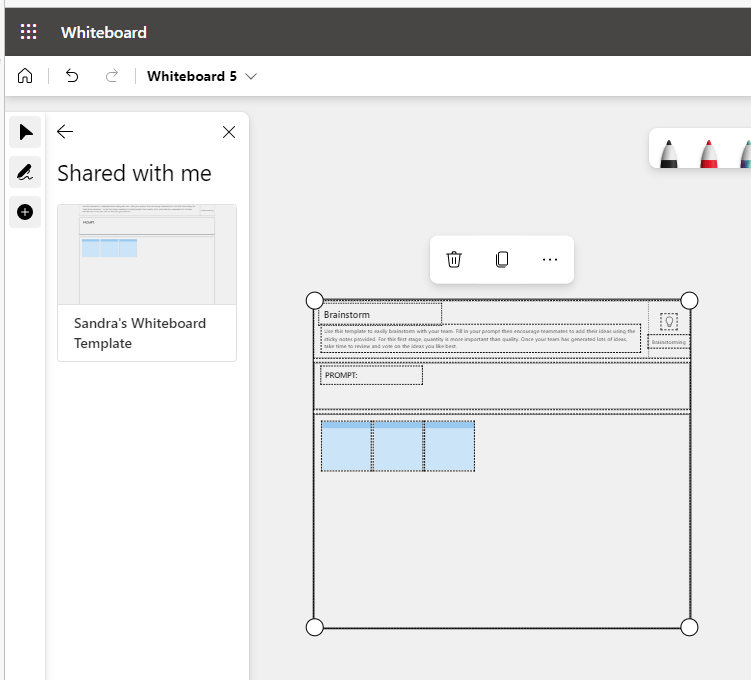
Task: Undo the last action
Action: point(71,76)
